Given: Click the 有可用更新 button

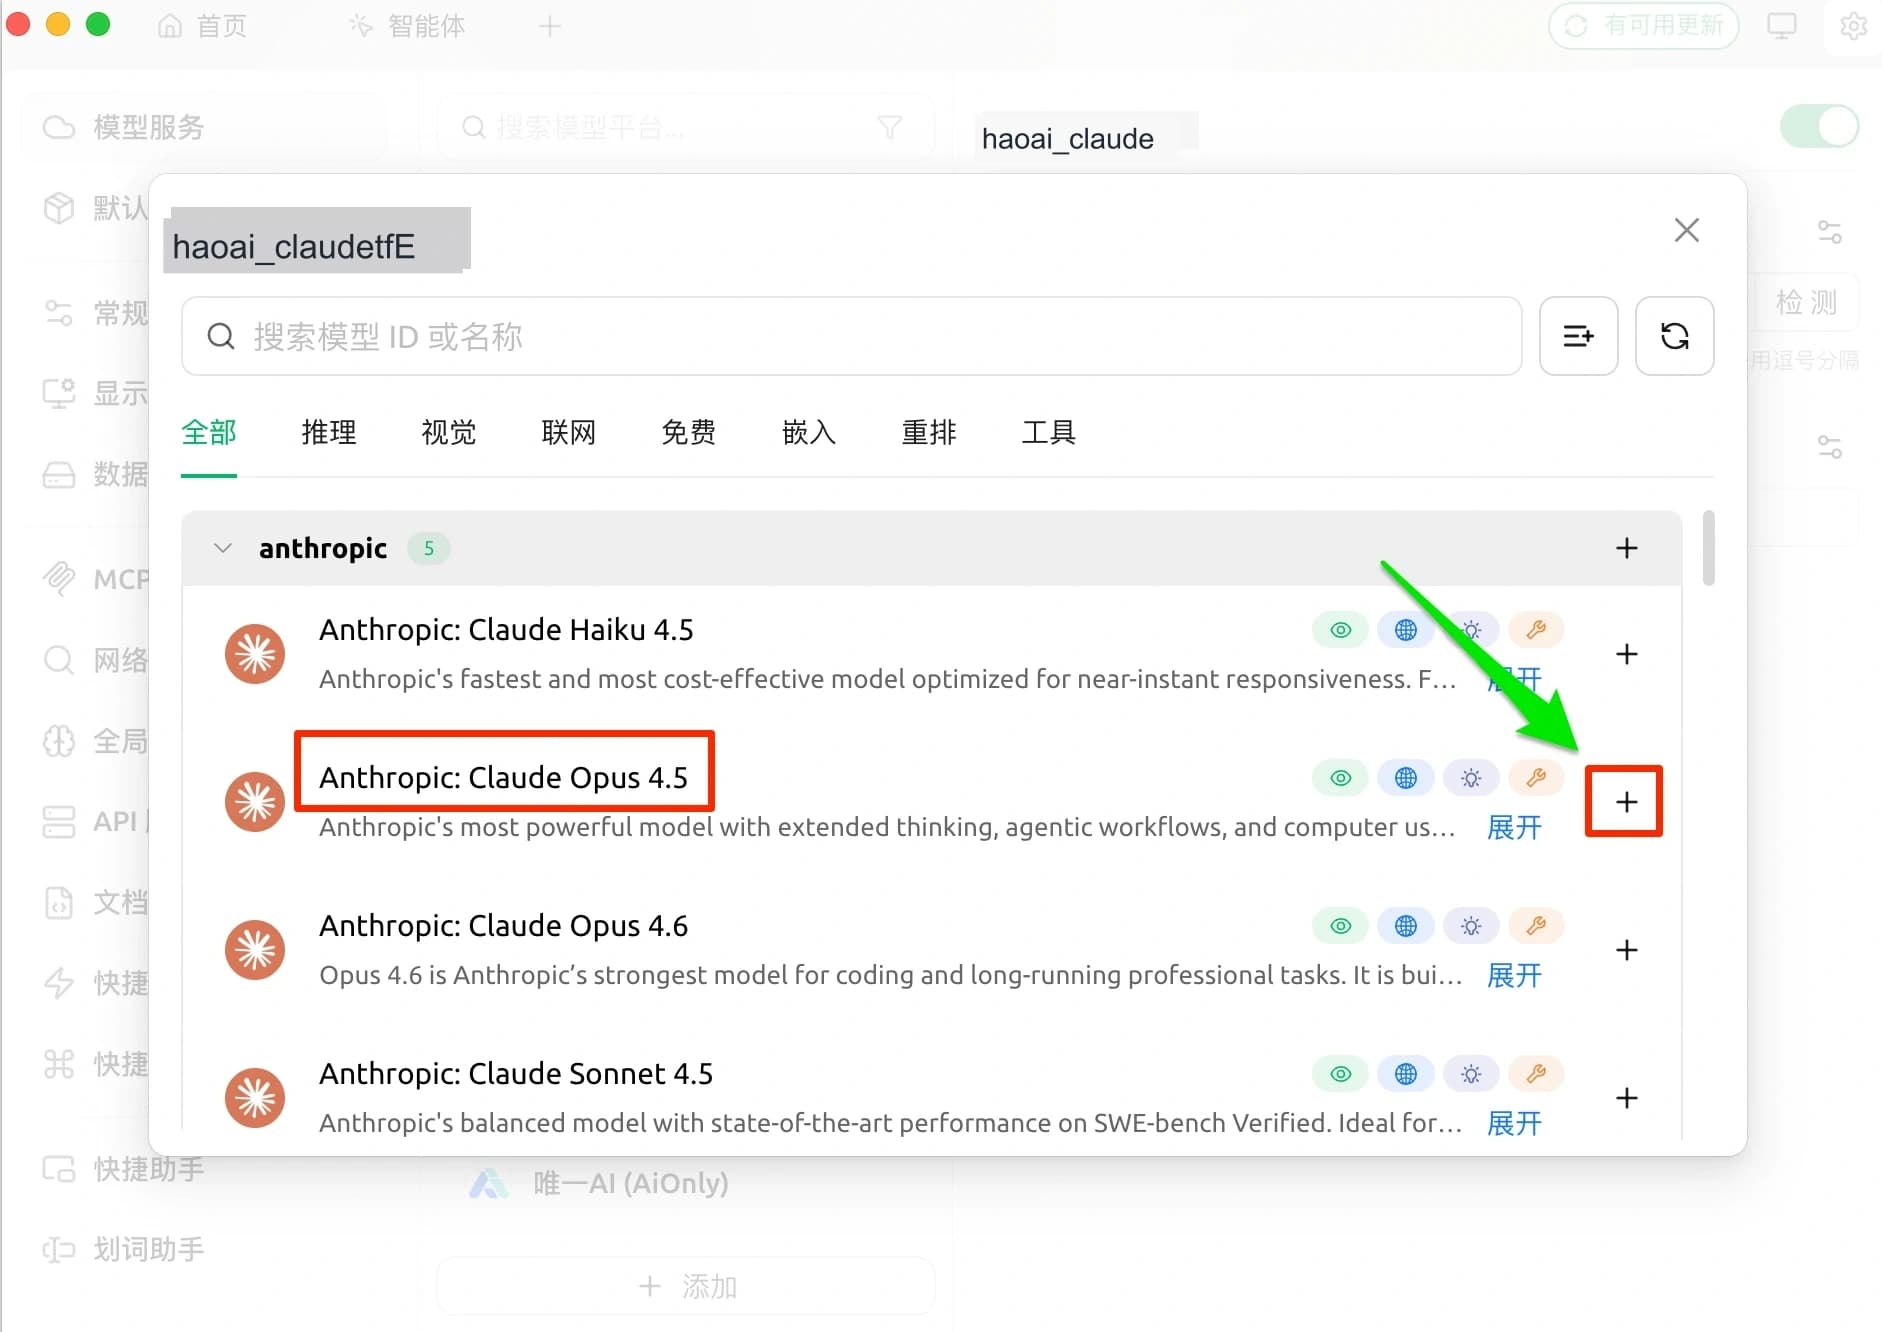Looking at the screenshot, I should 1643,26.
